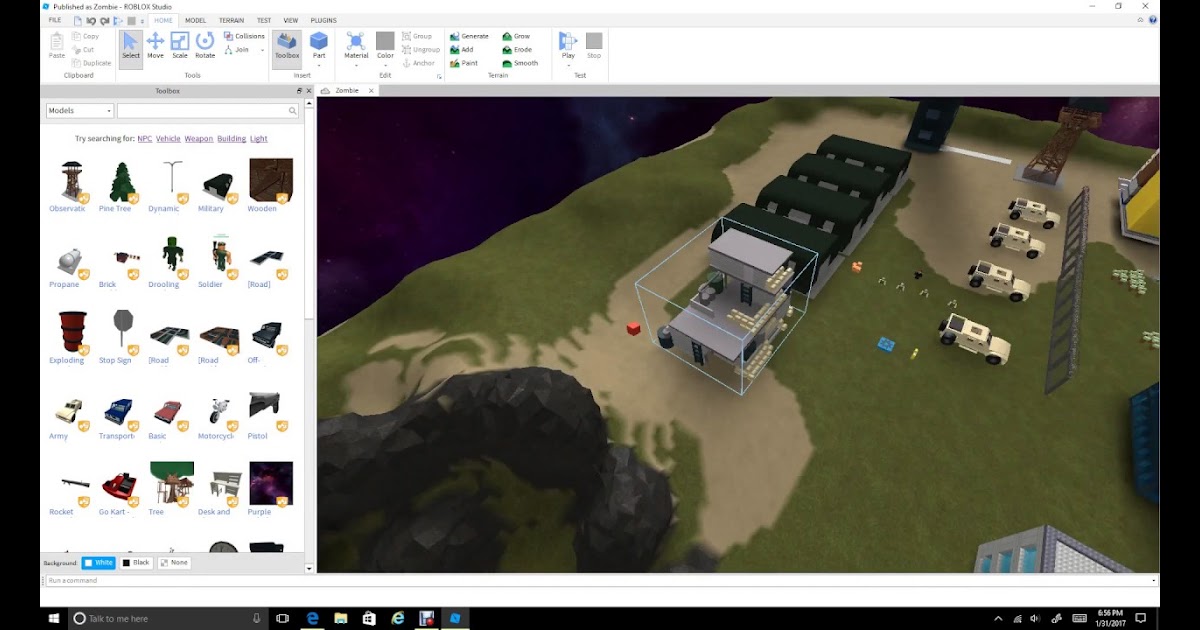Open the FILE menu
The image size is (1200, 630).
pyautogui.click(x=55, y=20)
